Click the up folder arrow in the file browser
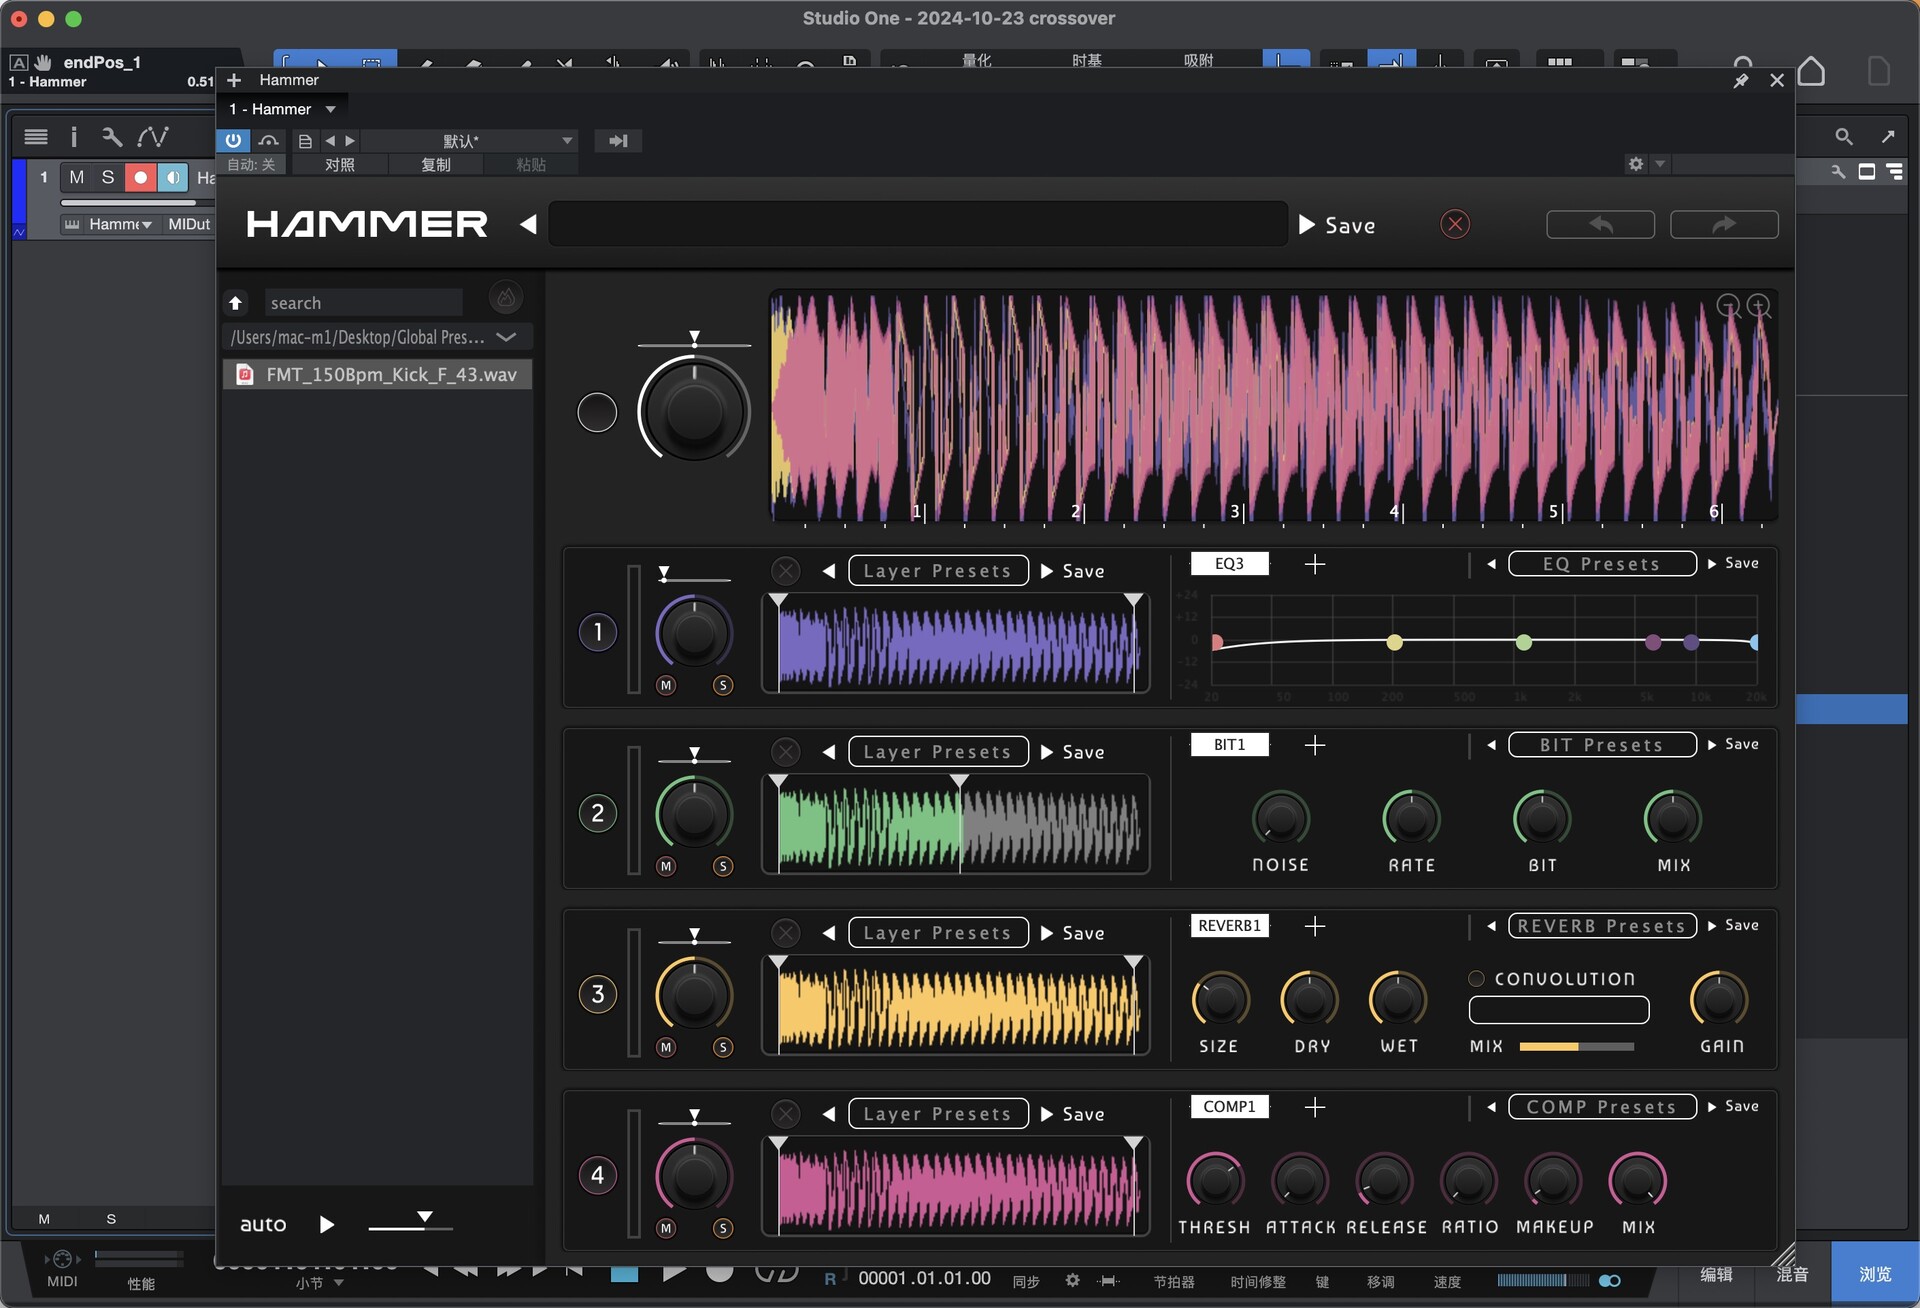The image size is (1920, 1308). 236,302
